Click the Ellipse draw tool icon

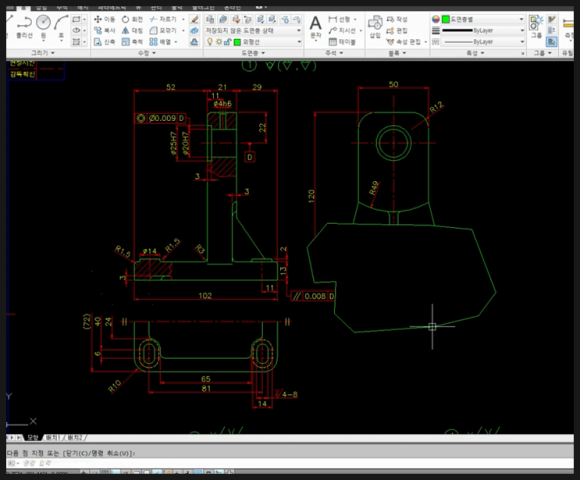click(x=76, y=30)
